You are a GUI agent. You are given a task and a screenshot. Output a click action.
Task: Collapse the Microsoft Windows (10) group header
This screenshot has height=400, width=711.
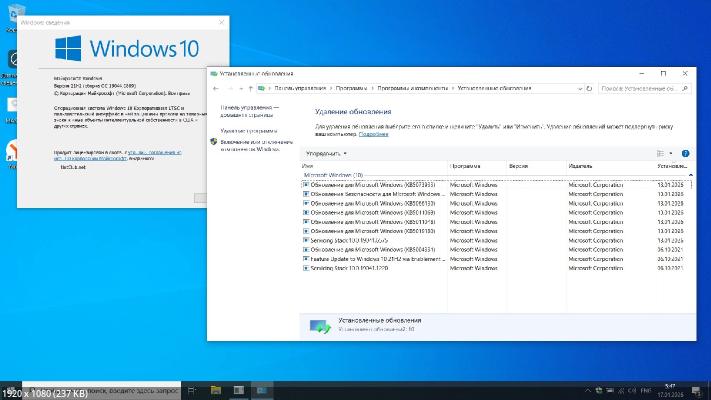pyautogui.click(x=334, y=174)
